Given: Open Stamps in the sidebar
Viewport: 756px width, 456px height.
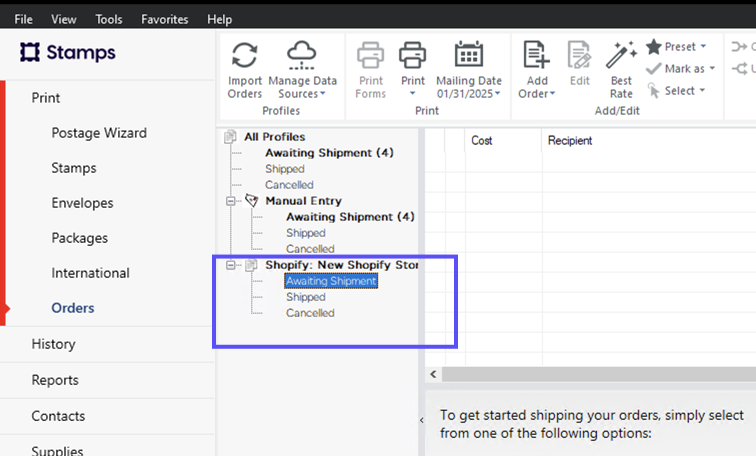Looking at the screenshot, I should coord(74,168).
